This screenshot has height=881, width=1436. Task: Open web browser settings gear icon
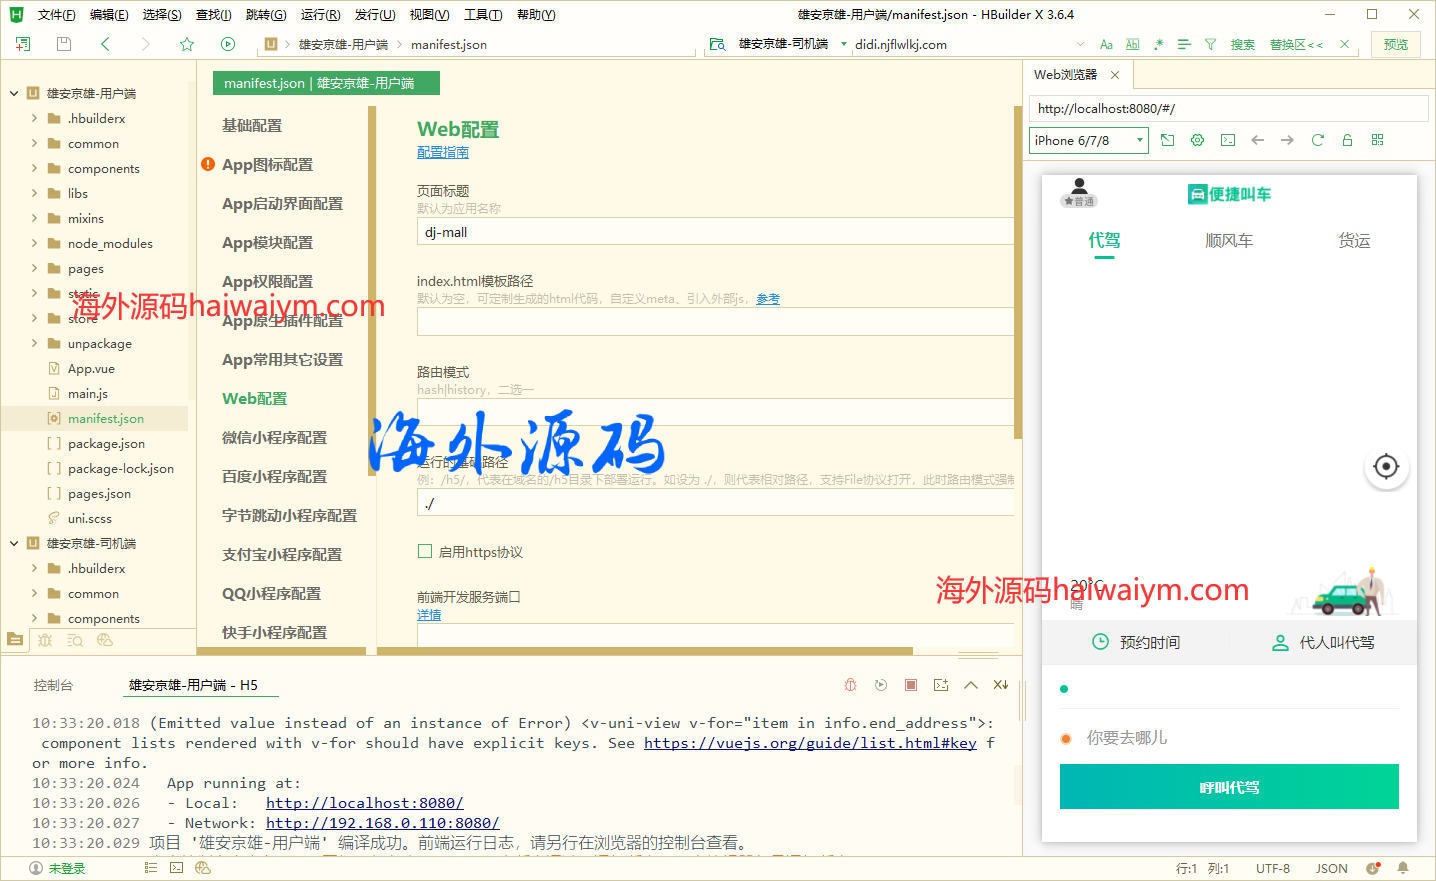point(1197,140)
